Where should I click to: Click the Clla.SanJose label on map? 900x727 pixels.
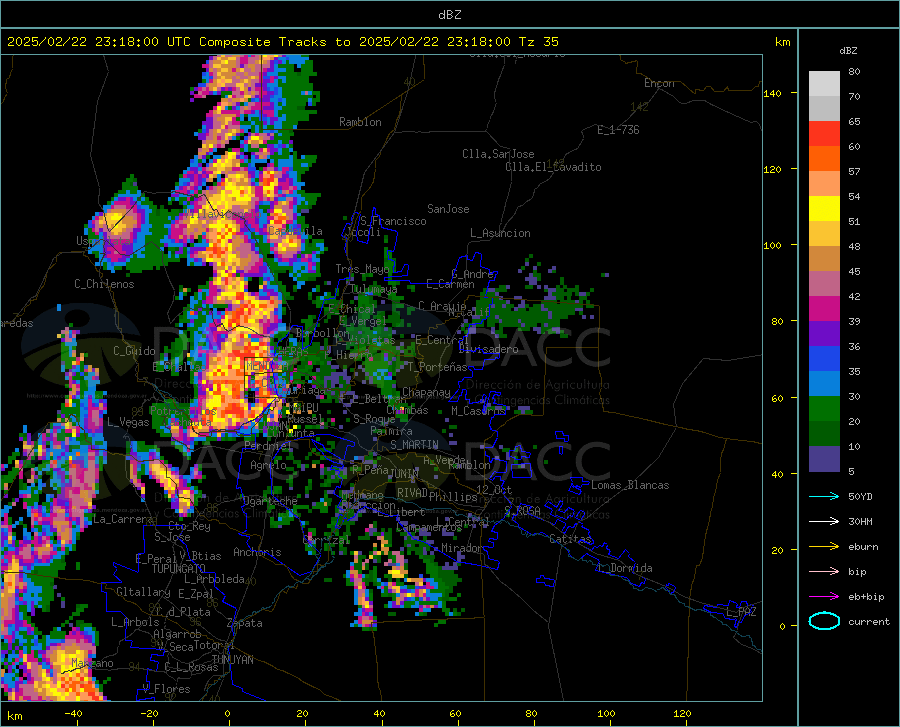[498, 154]
